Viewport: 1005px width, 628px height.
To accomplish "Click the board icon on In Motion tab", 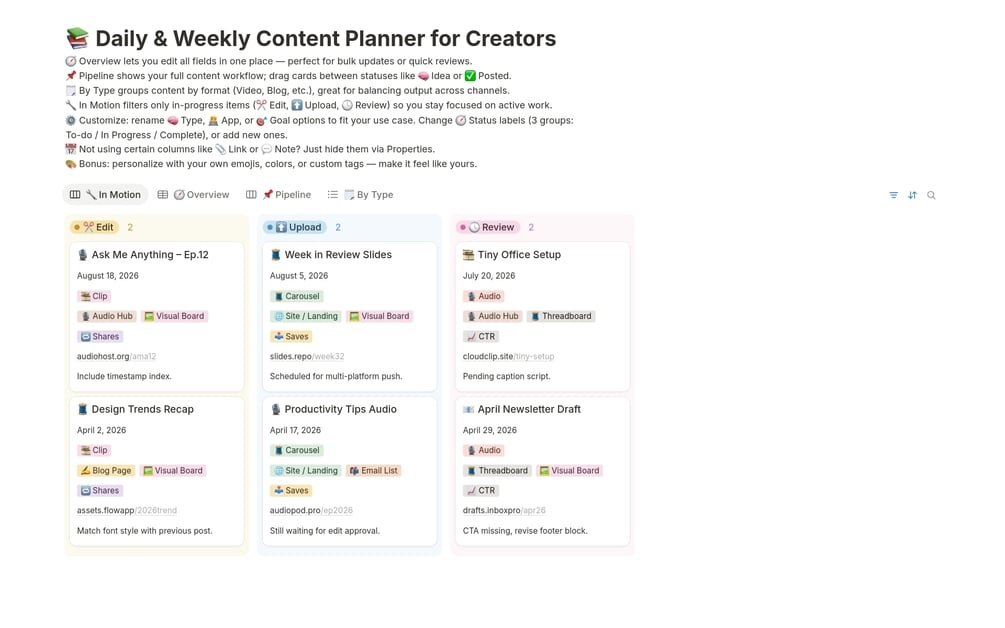I will (x=75, y=195).
